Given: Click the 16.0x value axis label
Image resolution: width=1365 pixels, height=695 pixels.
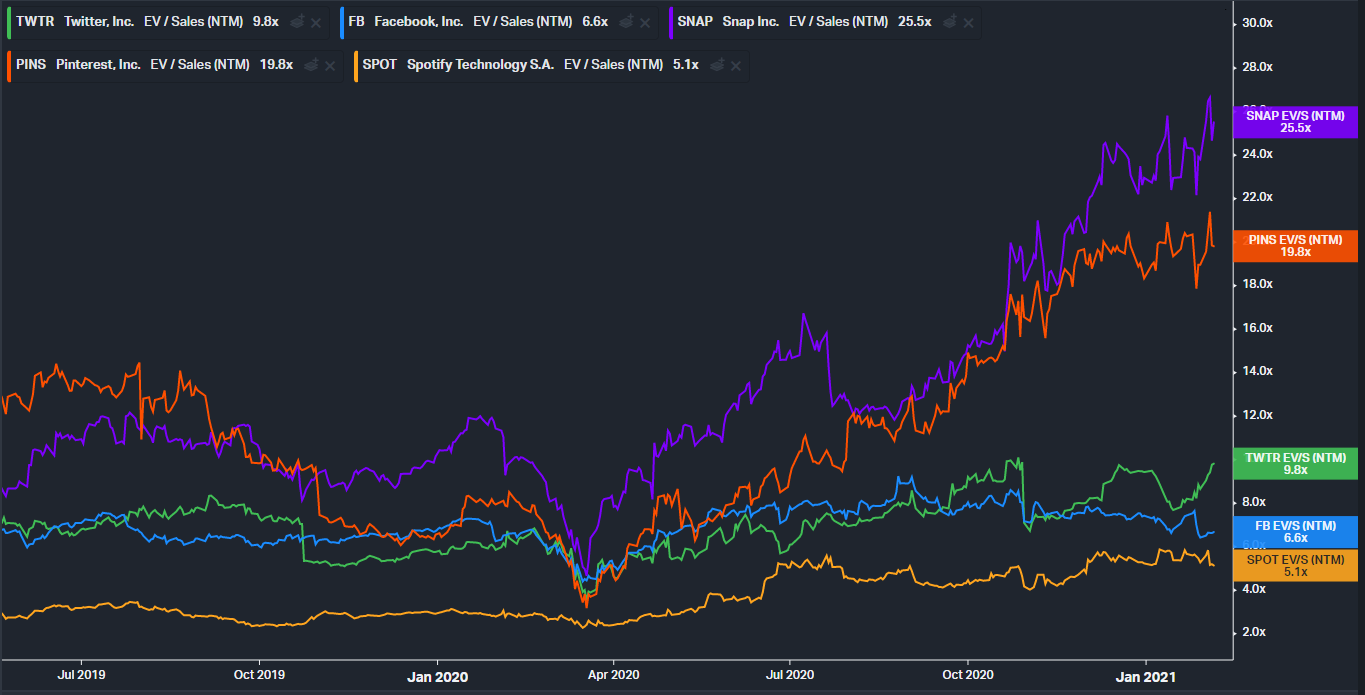Looking at the screenshot, I should pyautogui.click(x=1256, y=328).
